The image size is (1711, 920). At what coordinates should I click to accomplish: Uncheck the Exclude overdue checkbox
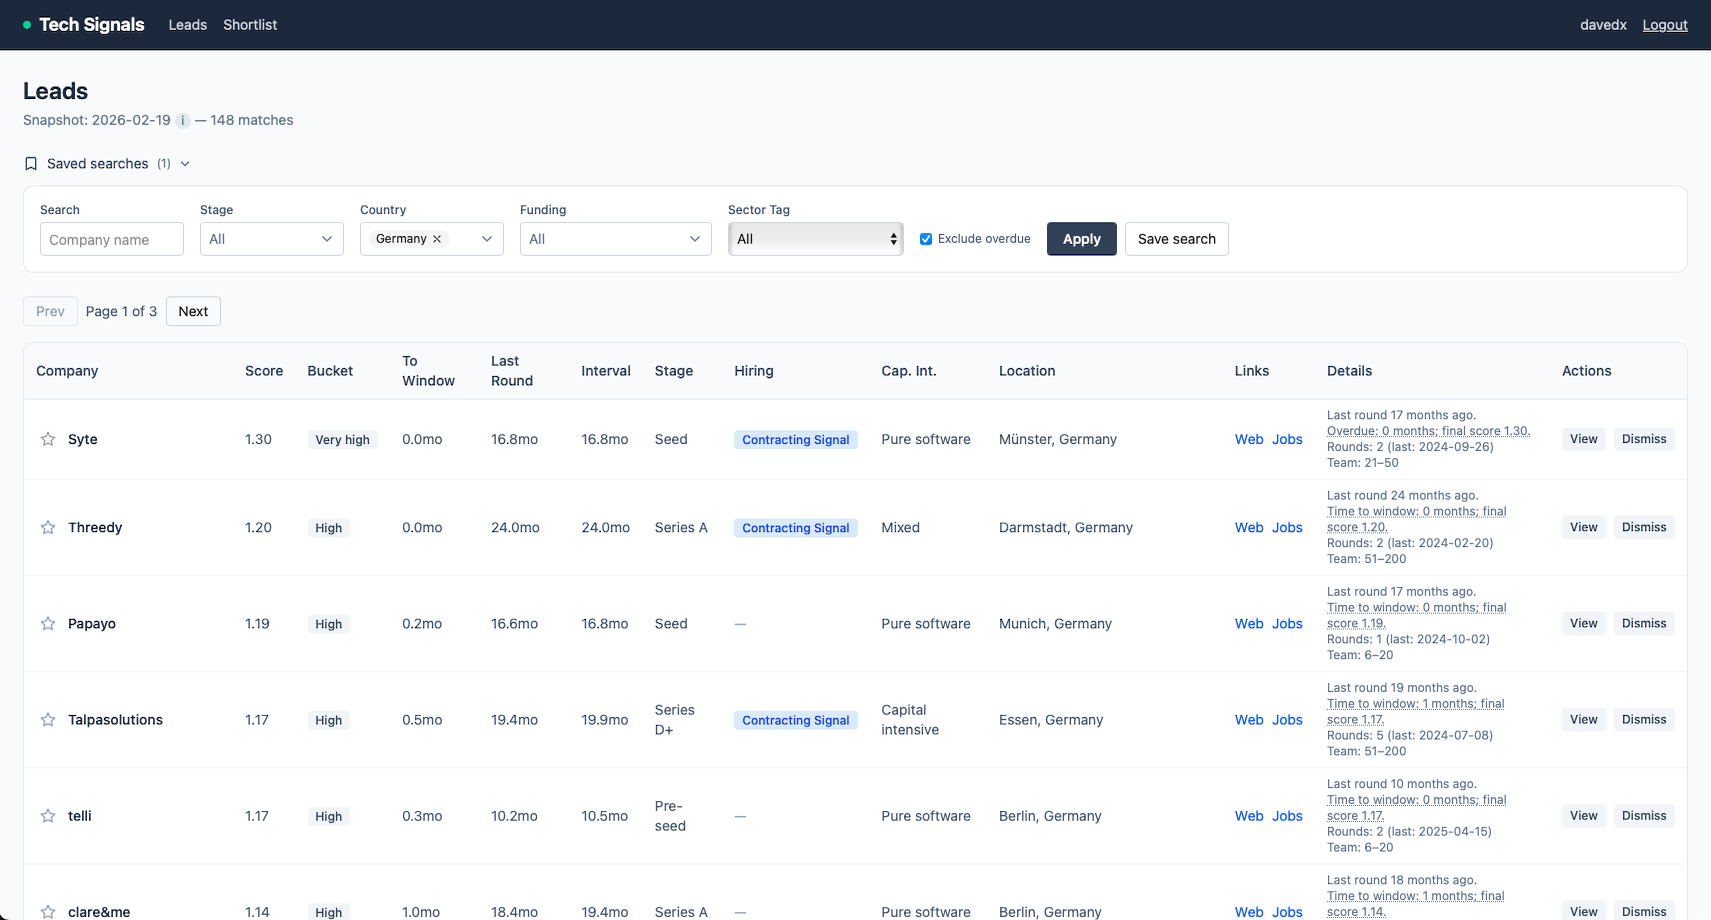point(926,239)
